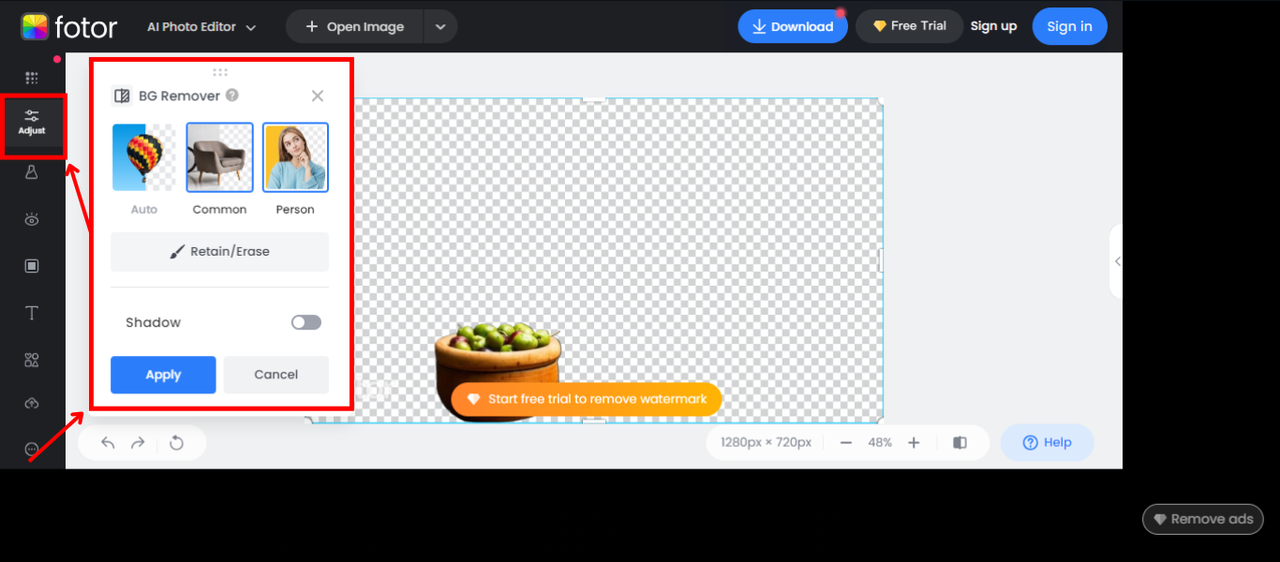Image resolution: width=1280 pixels, height=562 pixels.
Task: Click the compare before/after icon
Action: [960, 443]
